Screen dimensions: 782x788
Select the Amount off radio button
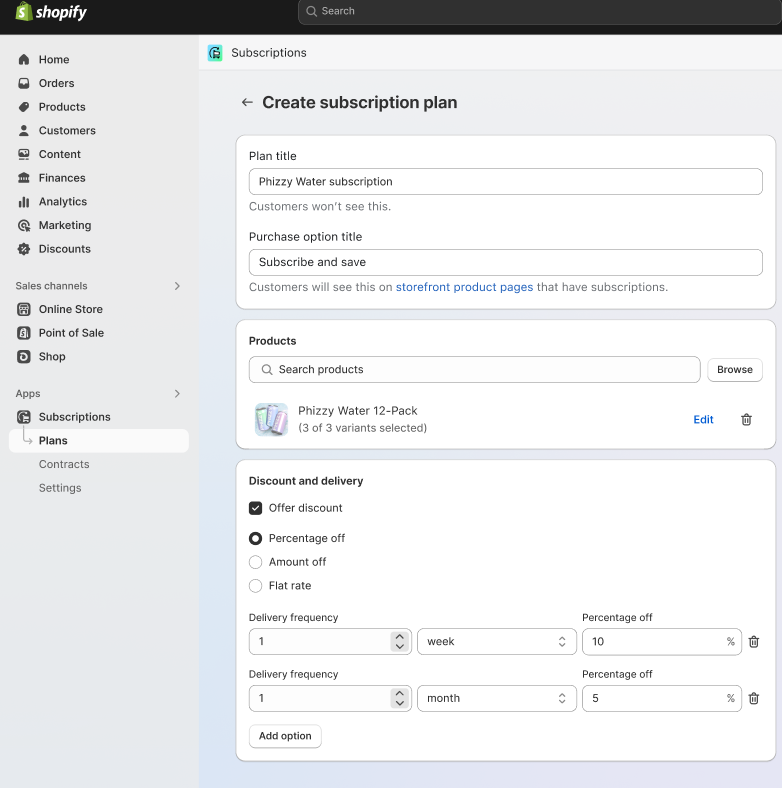(255, 562)
